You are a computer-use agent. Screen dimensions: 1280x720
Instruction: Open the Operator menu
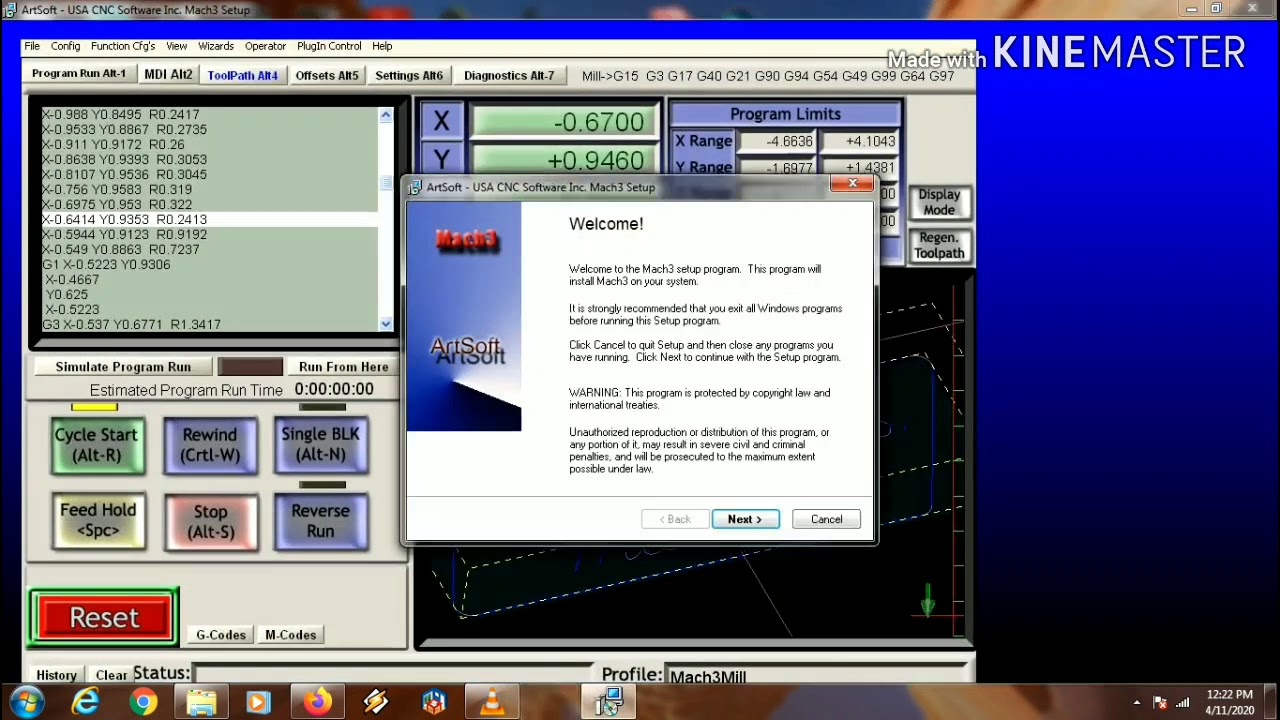tap(265, 46)
